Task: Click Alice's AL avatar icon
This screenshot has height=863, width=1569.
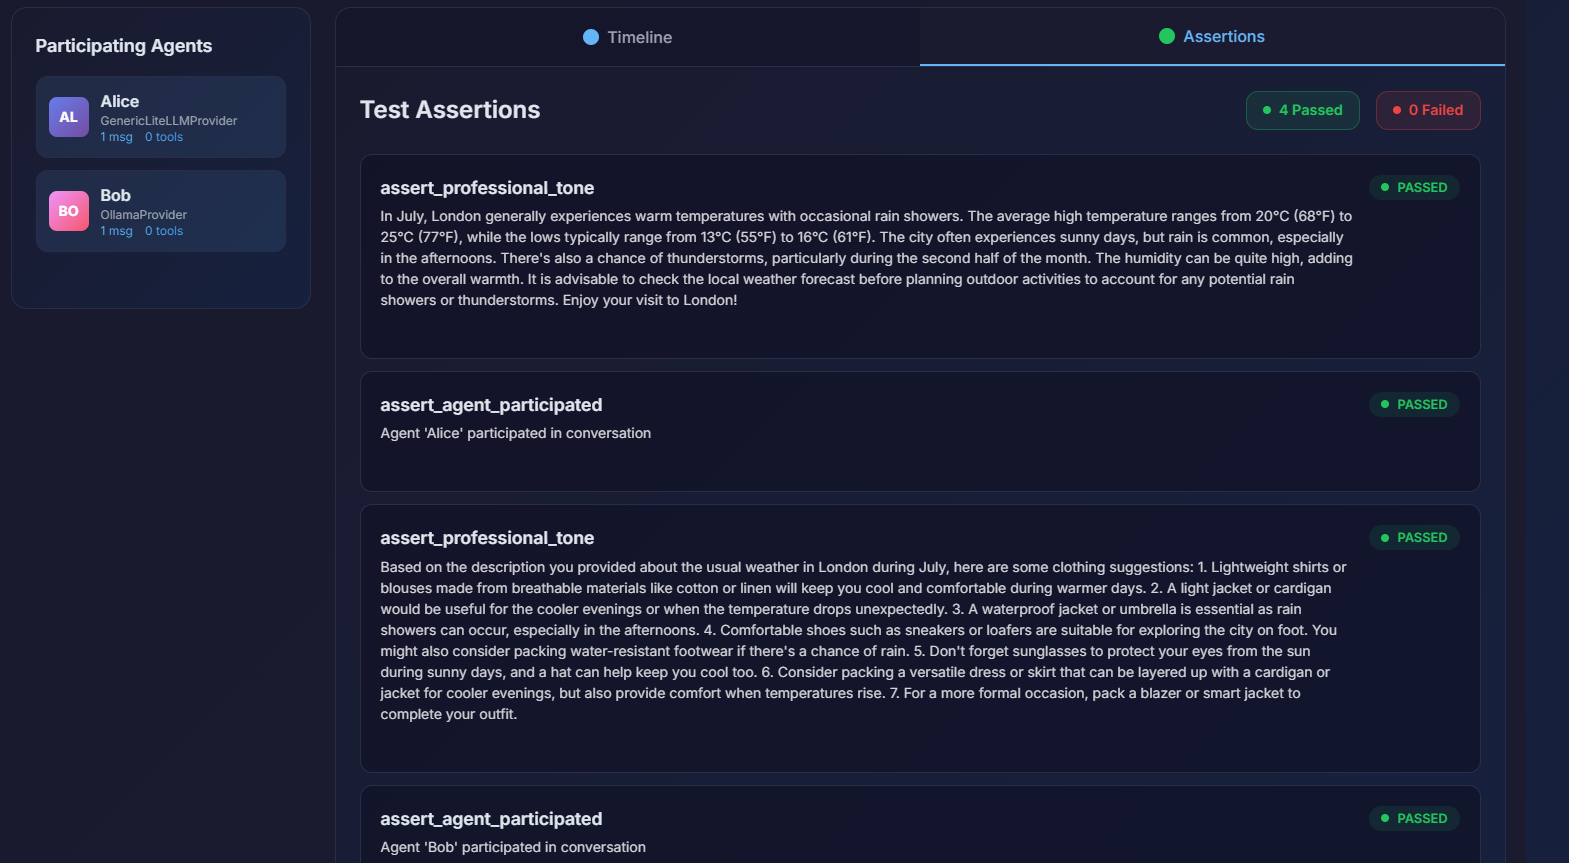Action: (69, 117)
